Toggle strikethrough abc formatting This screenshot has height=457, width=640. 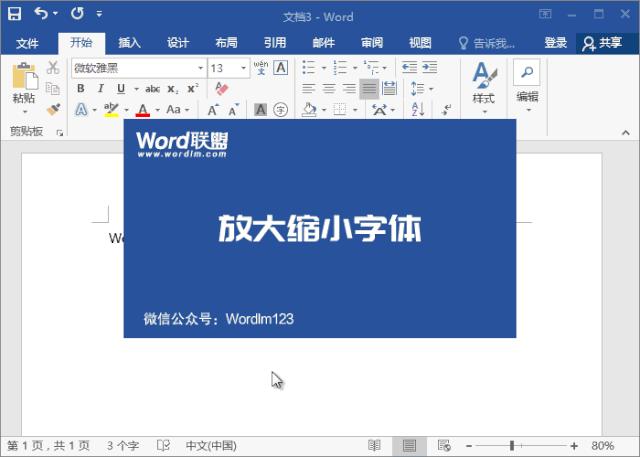point(152,89)
